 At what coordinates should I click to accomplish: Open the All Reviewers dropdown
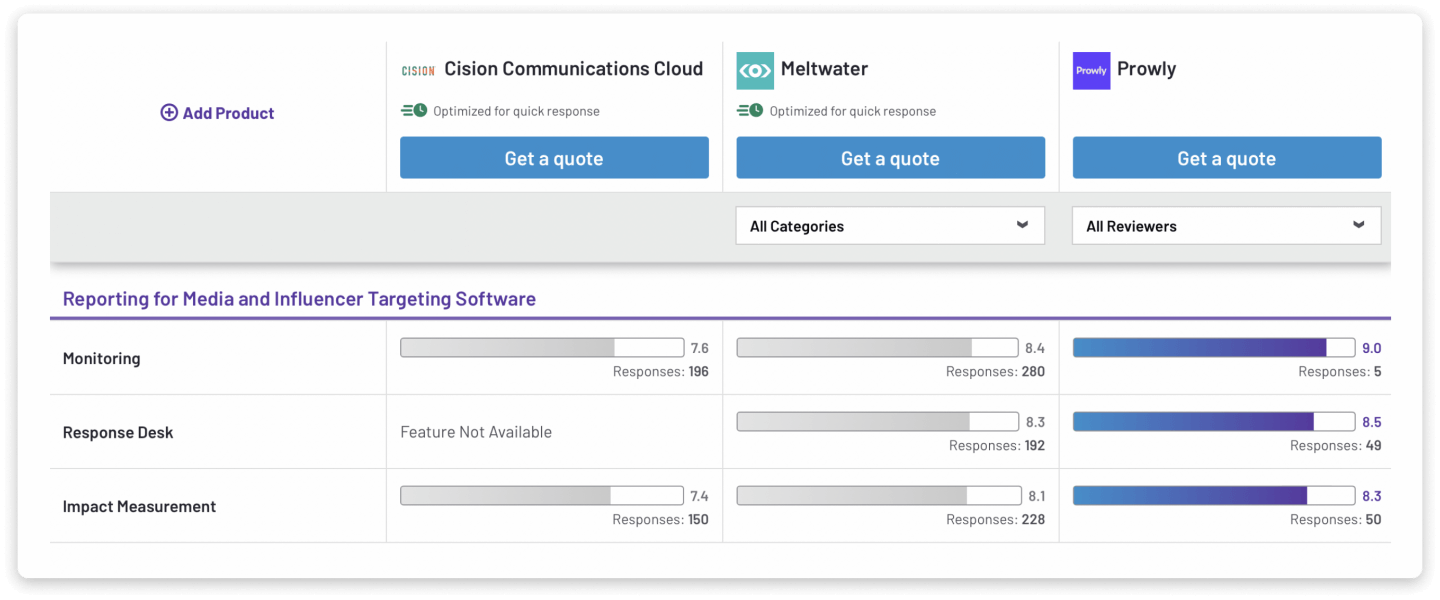pos(1226,226)
